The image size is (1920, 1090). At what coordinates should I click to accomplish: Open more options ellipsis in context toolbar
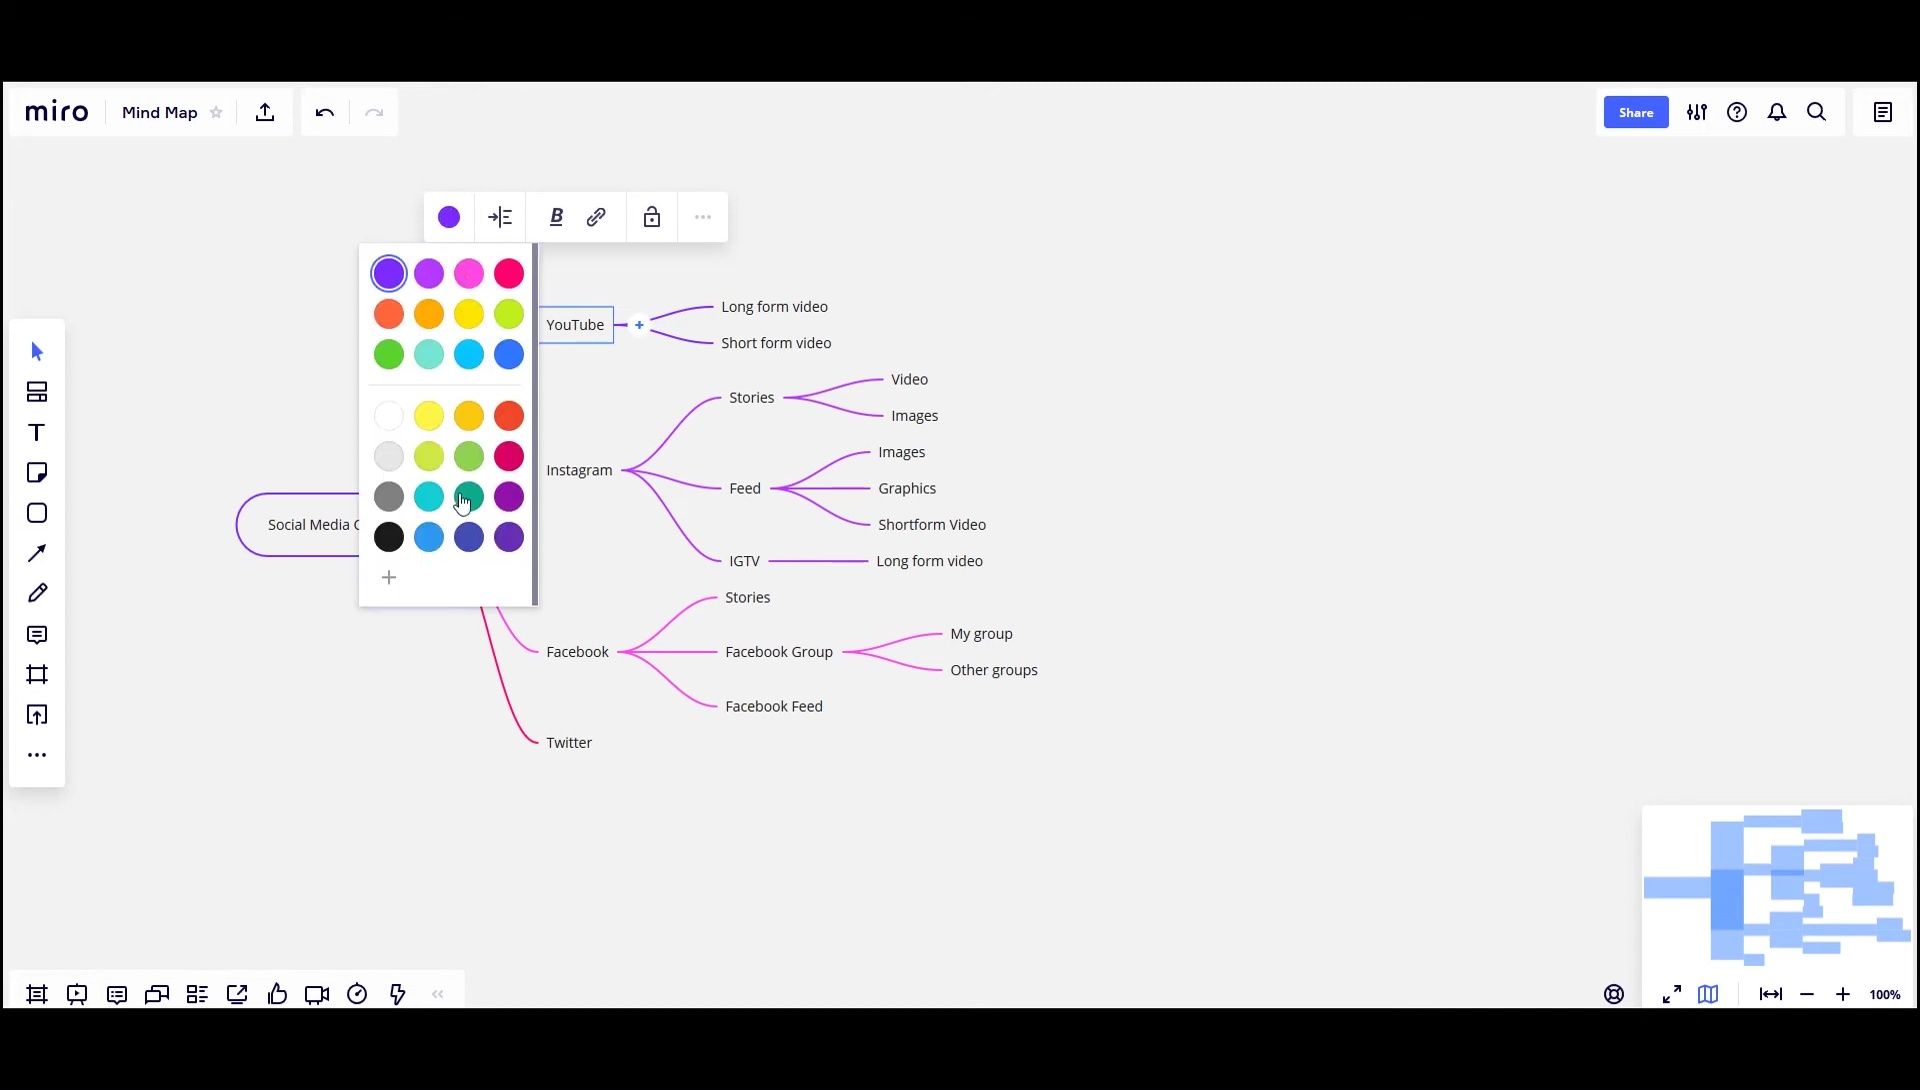[x=703, y=217]
